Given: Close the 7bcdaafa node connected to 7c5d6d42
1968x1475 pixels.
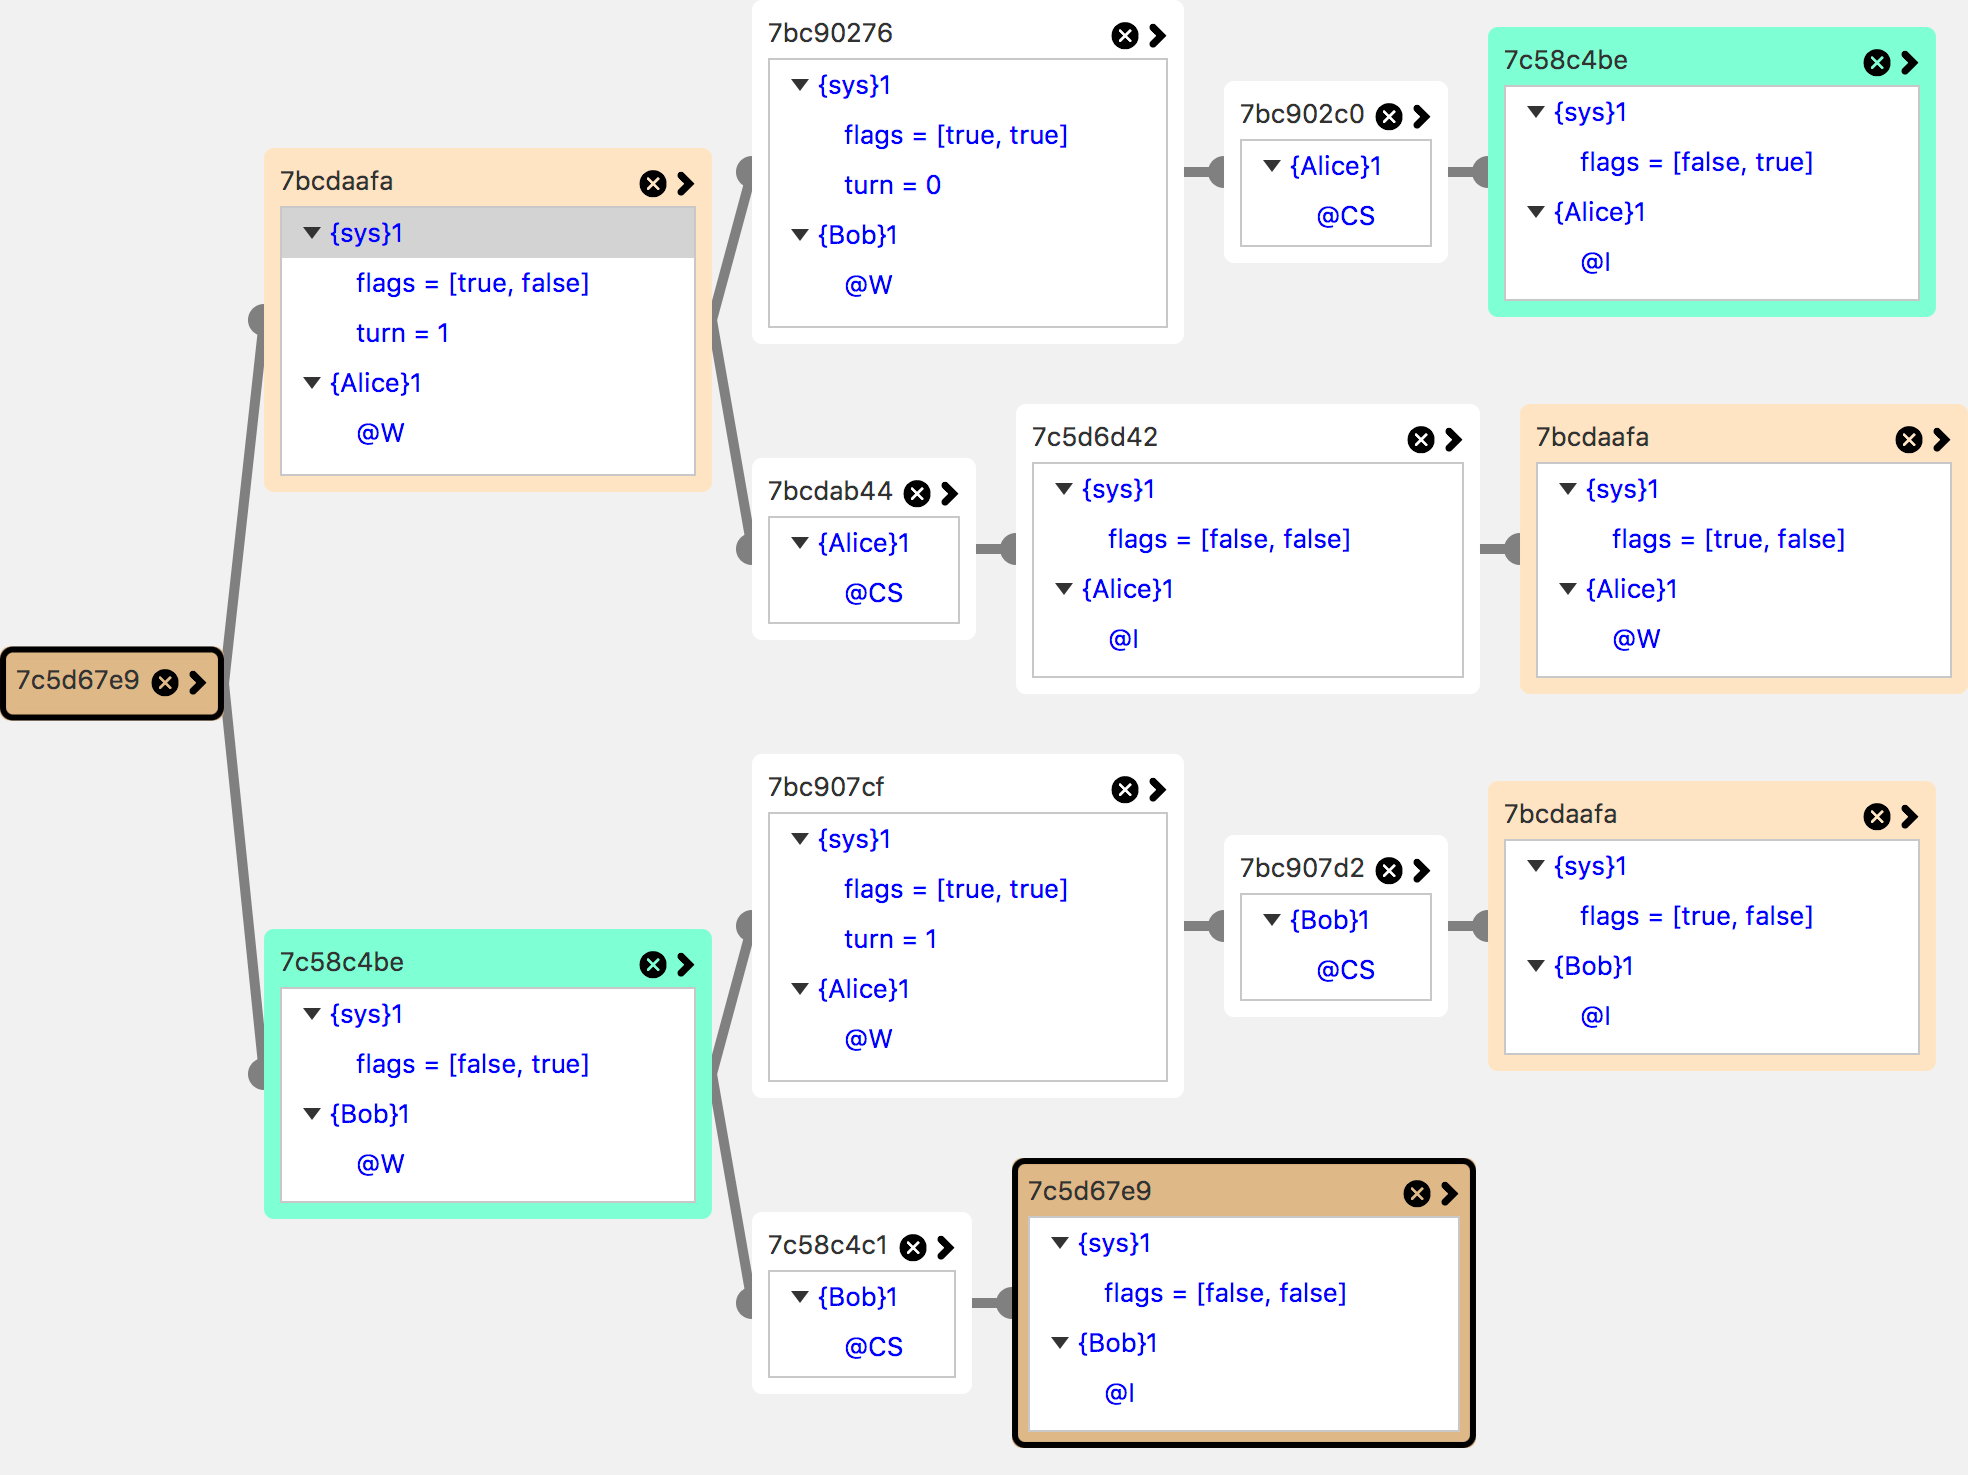Looking at the screenshot, I should 1909,440.
